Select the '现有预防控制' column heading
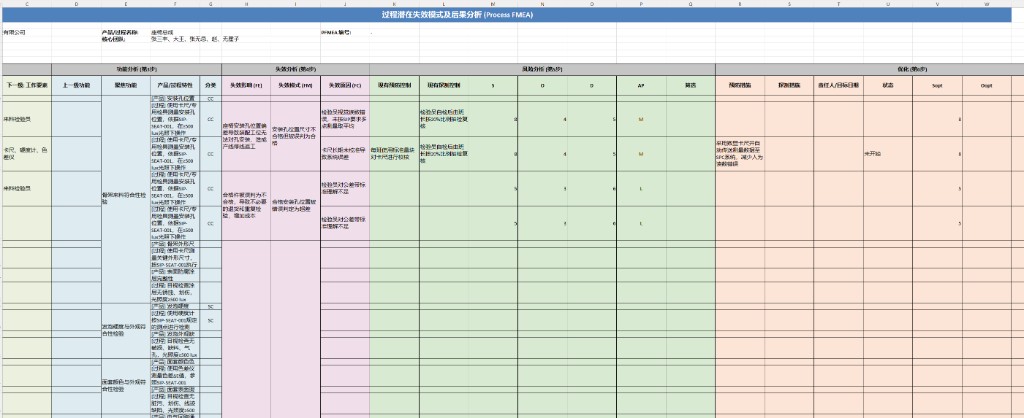Screen dimensions: 1024x418 tap(394, 86)
